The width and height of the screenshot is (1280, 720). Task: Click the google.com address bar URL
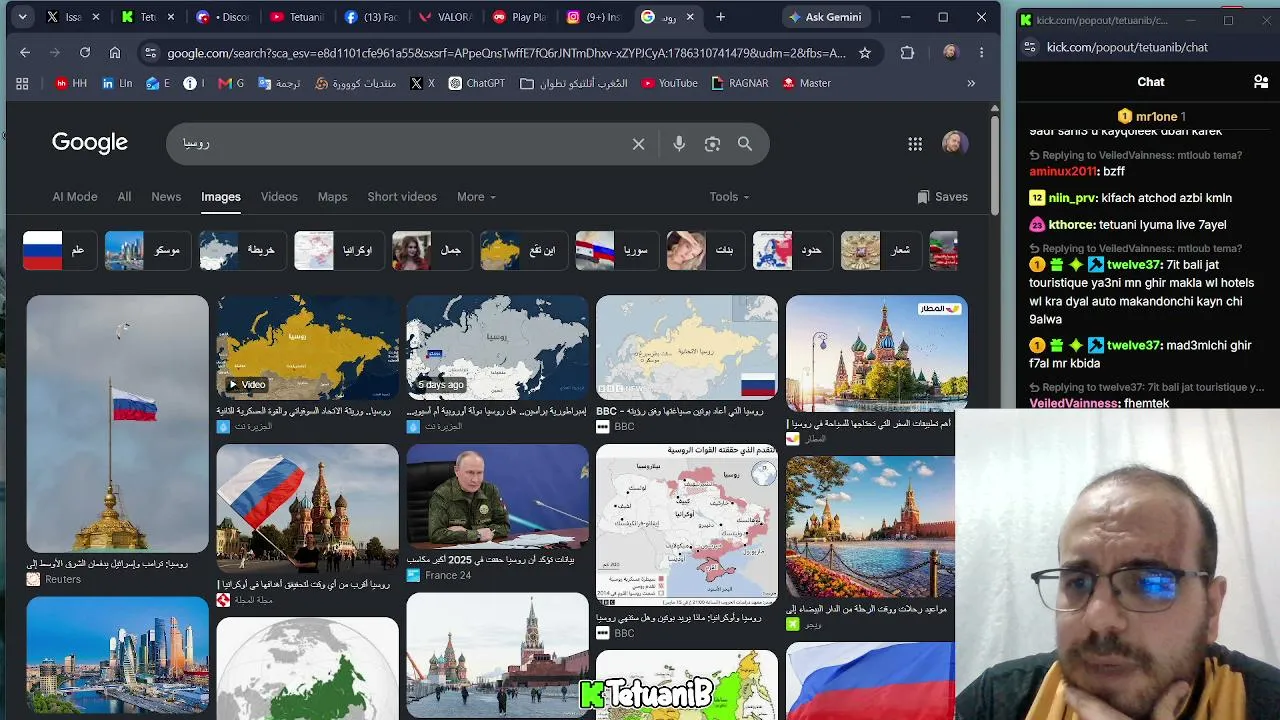click(506, 53)
